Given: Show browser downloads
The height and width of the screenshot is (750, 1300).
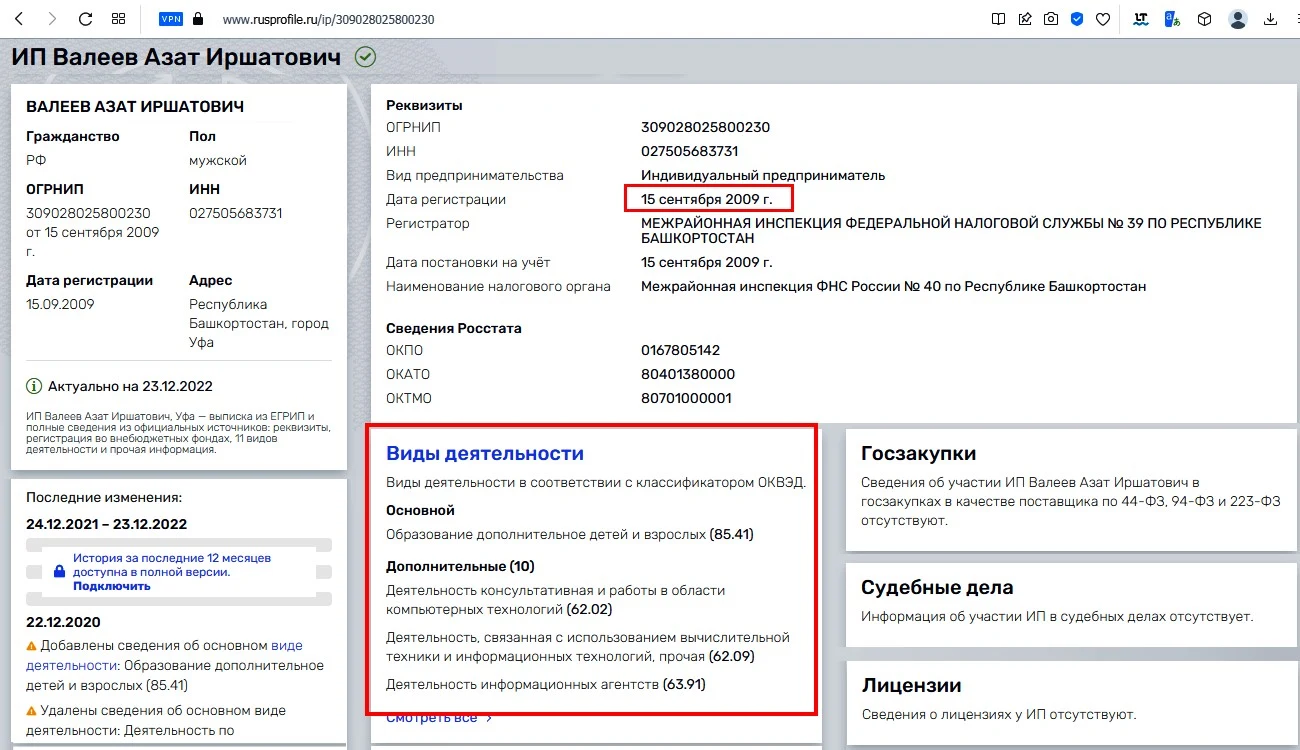Looking at the screenshot, I should coord(1271,19).
